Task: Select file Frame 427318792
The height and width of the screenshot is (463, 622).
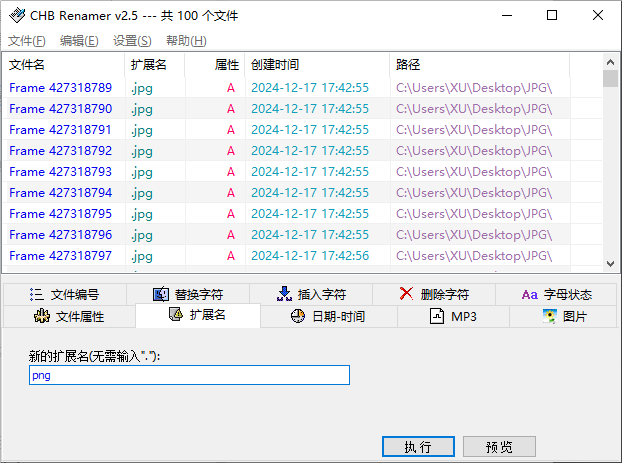Action: point(60,151)
